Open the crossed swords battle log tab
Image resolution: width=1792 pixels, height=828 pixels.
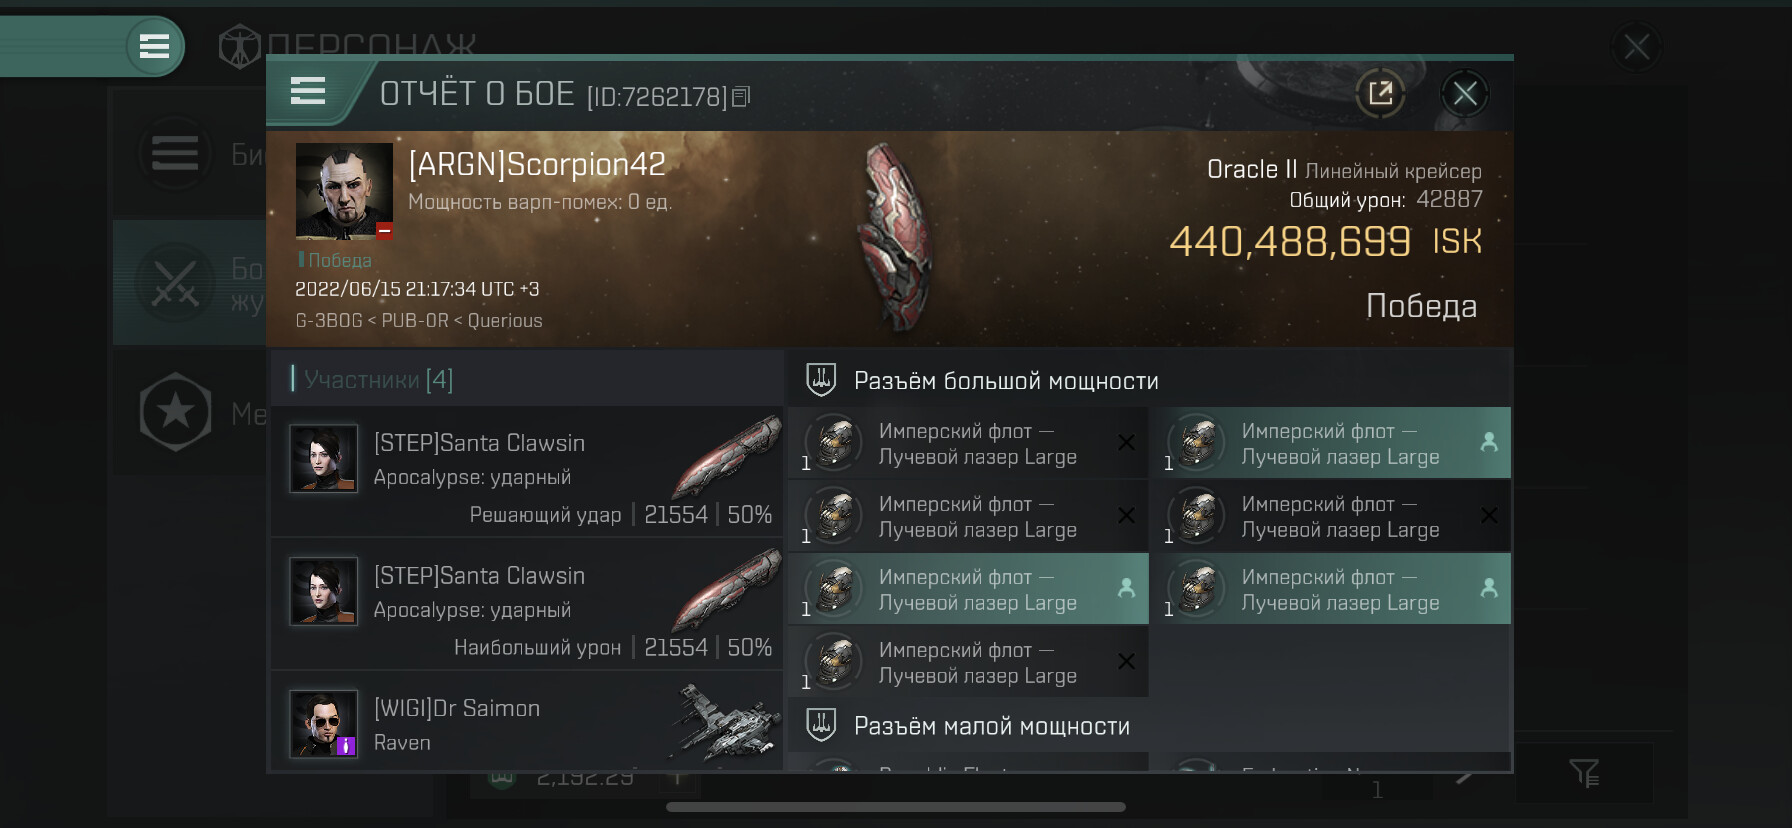(x=175, y=283)
